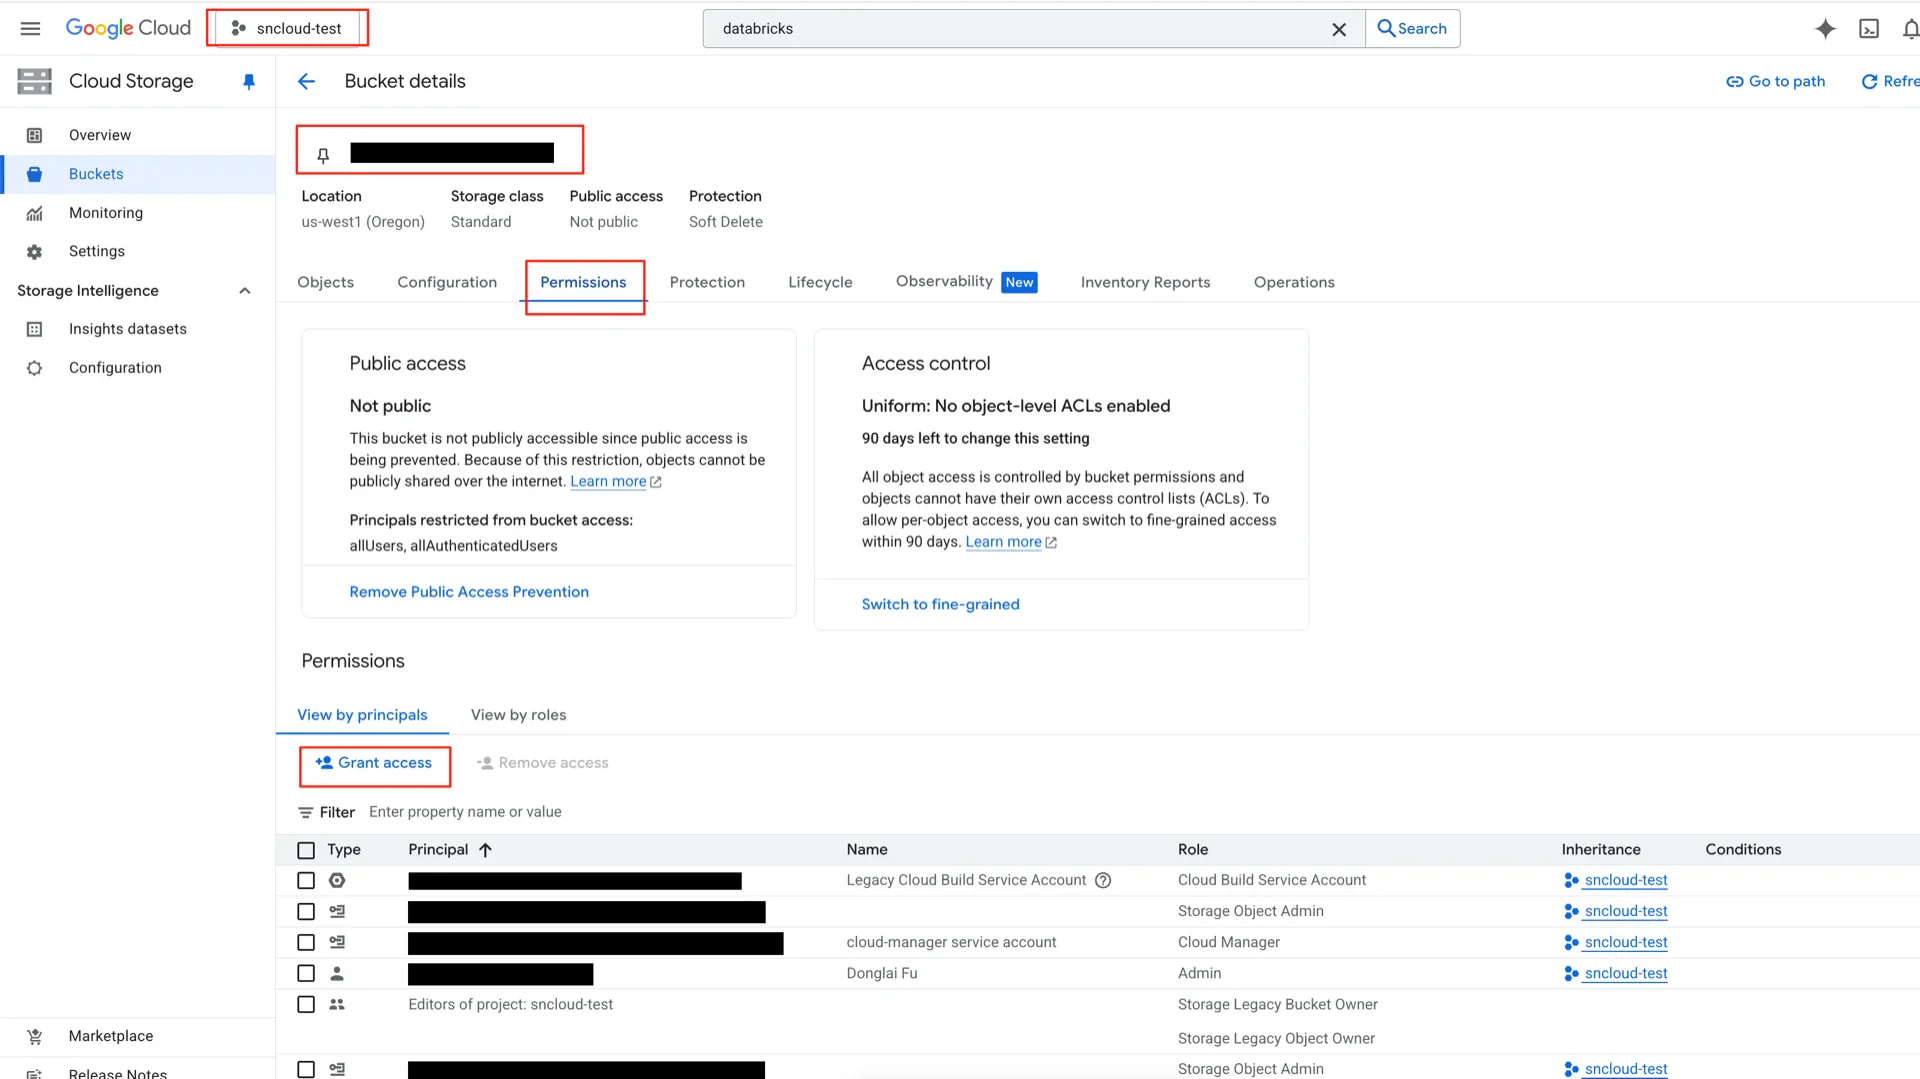
Task: Open the Protection tab
Action: coord(707,282)
